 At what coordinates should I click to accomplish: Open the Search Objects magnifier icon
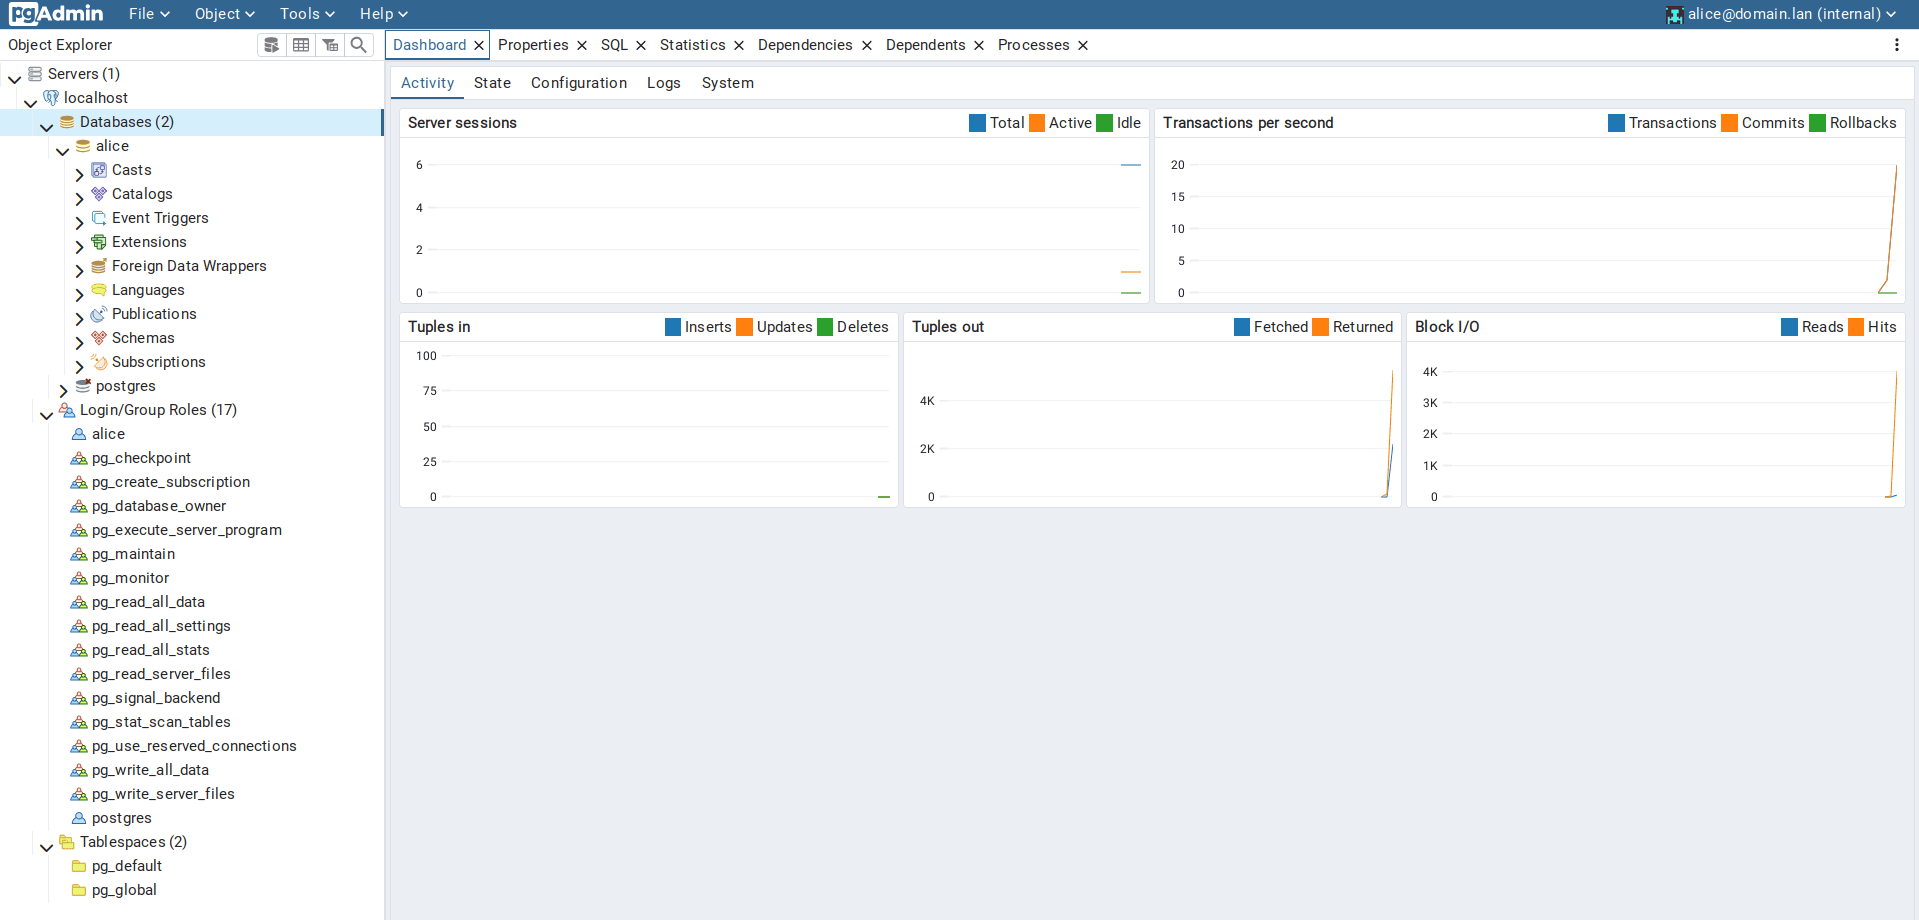click(x=359, y=45)
